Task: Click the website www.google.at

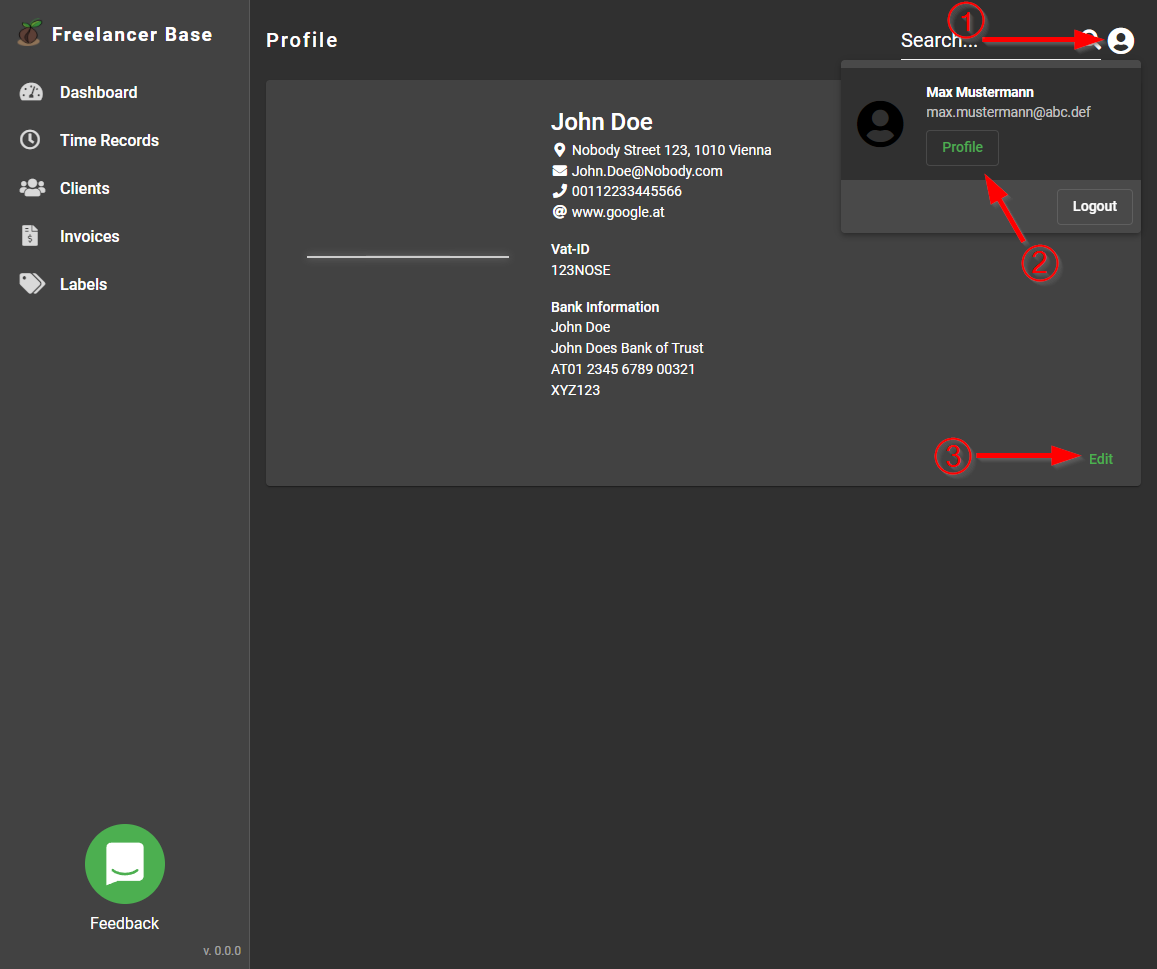Action: point(618,212)
